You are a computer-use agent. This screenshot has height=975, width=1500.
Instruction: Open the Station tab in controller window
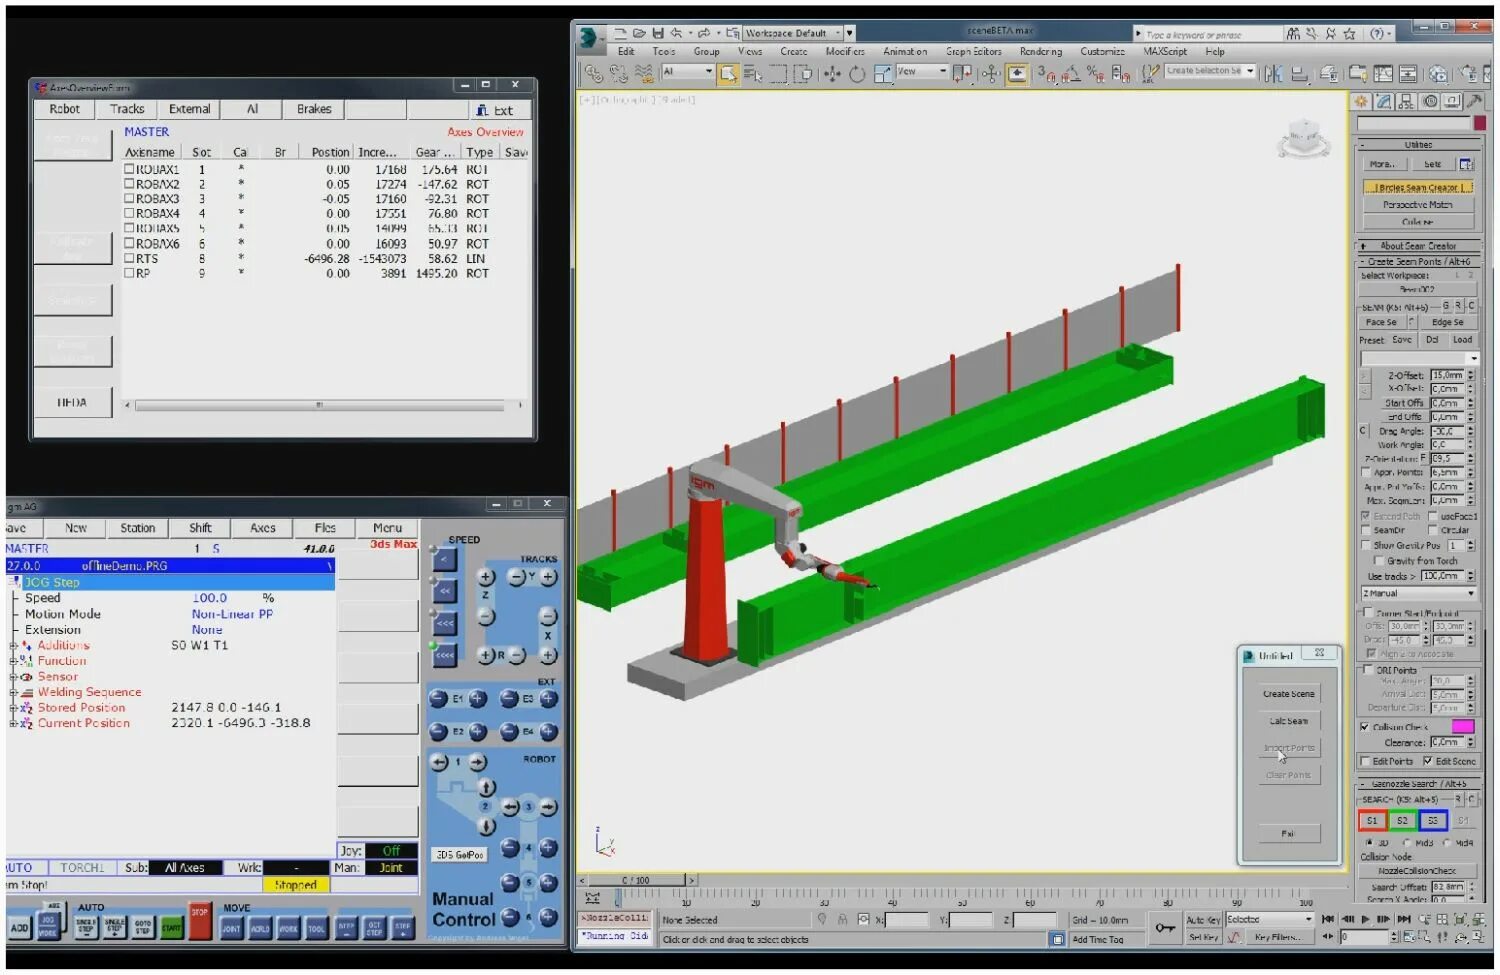pyautogui.click(x=138, y=528)
